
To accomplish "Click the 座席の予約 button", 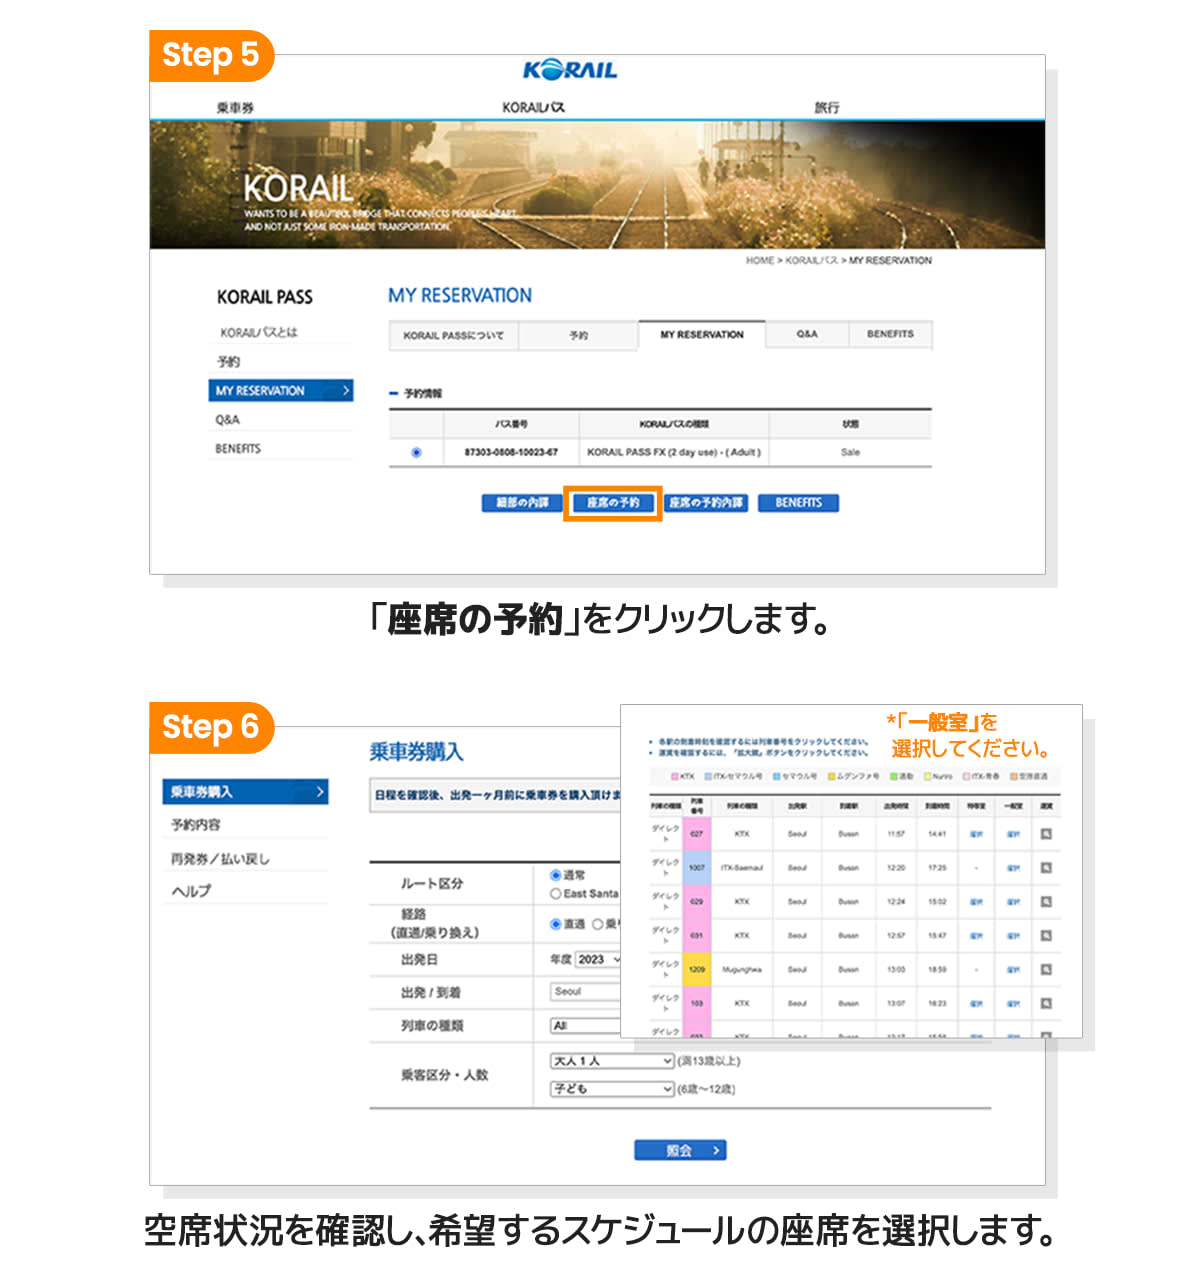I will [x=613, y=503].
